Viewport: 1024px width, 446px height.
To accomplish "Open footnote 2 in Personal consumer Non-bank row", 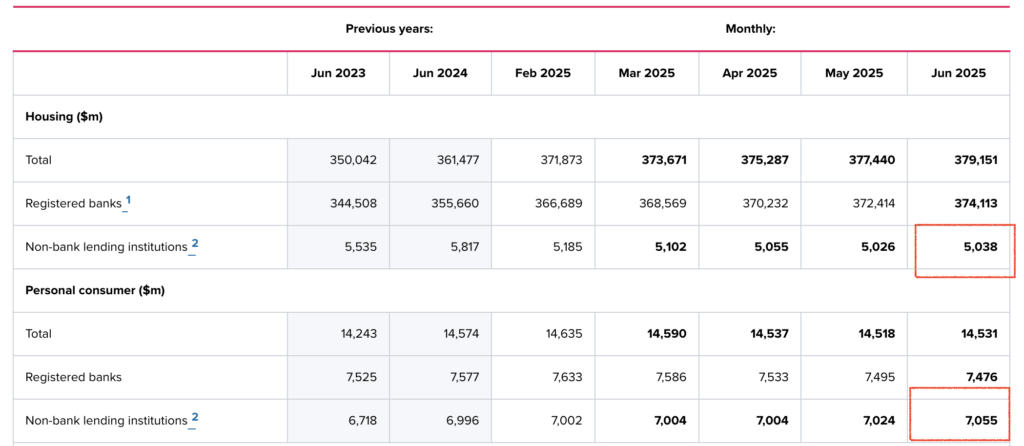I will click(x=193, y=419).
